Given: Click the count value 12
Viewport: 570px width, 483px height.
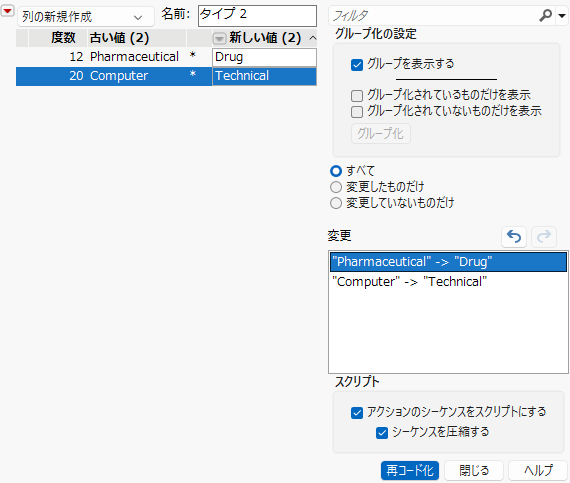Looking at the screenshot, I should point(76,57).
